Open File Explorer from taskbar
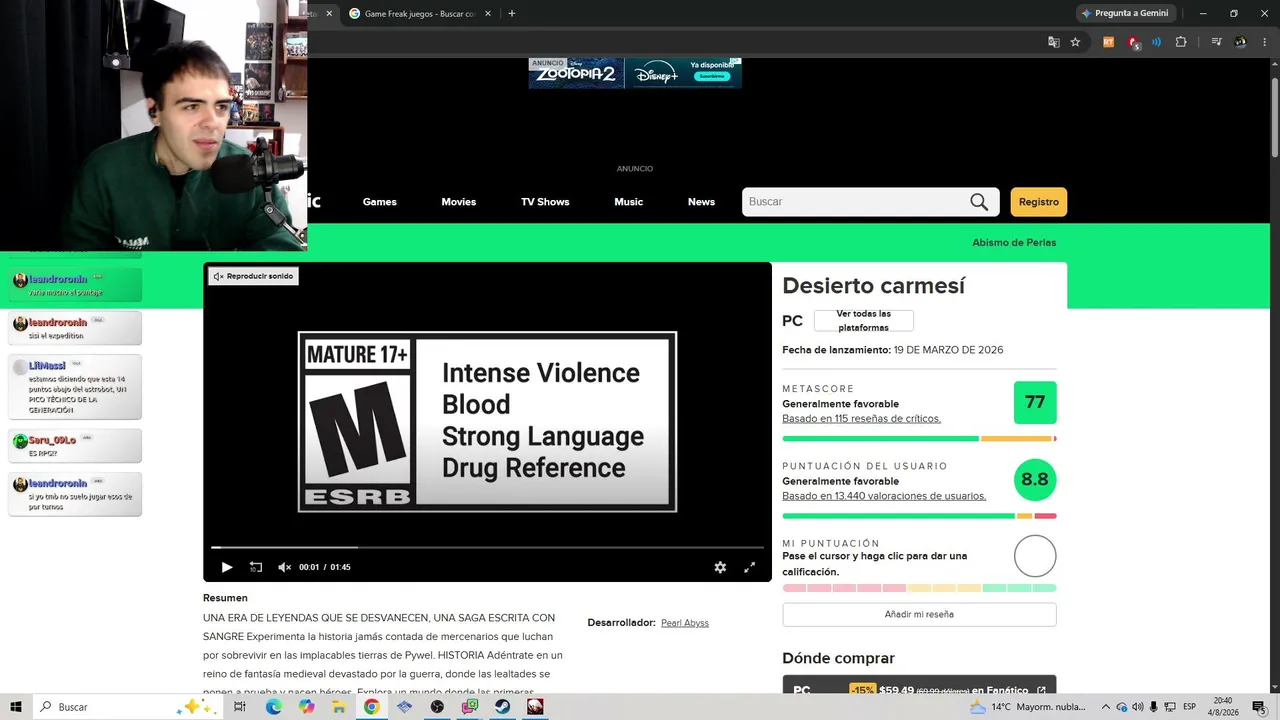The image size is (1280, 720). click(x=339, y=707)
